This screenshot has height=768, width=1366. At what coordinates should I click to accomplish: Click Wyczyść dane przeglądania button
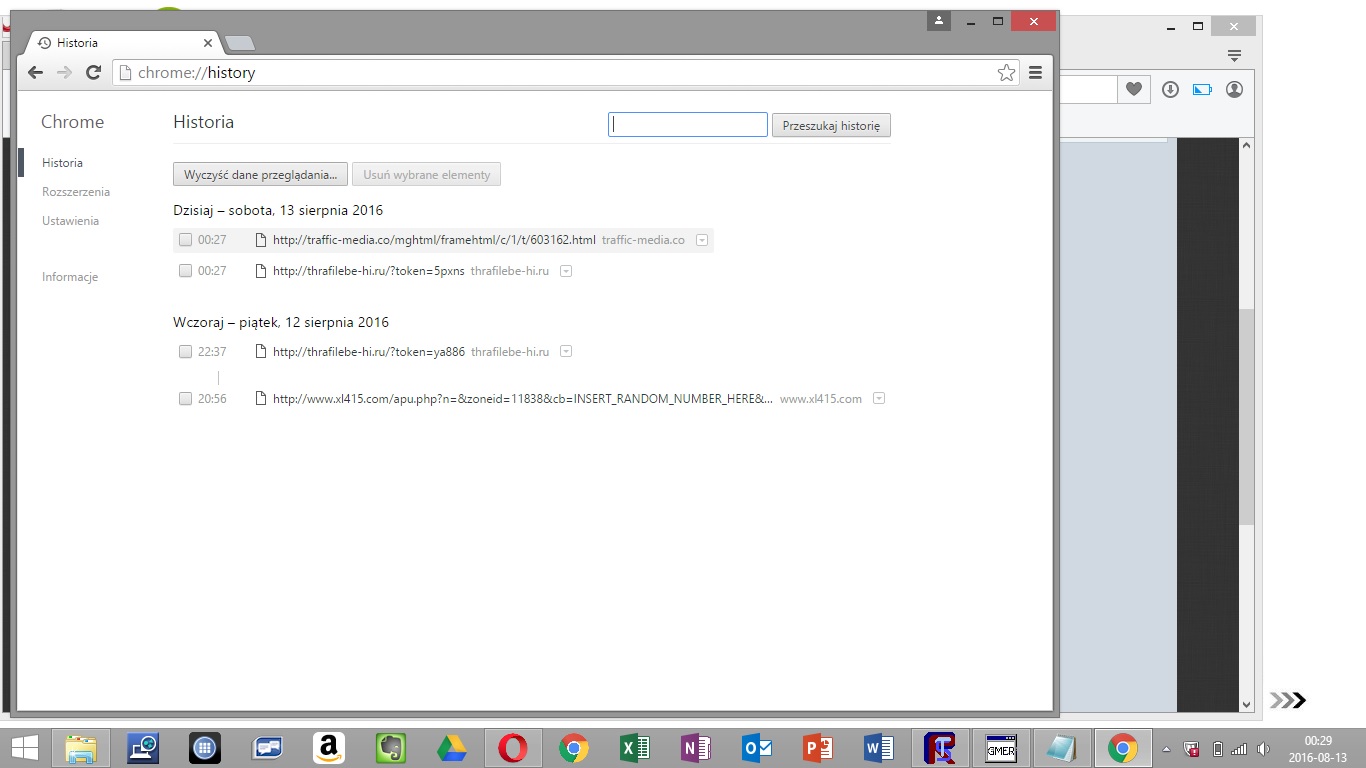point(260,175)
